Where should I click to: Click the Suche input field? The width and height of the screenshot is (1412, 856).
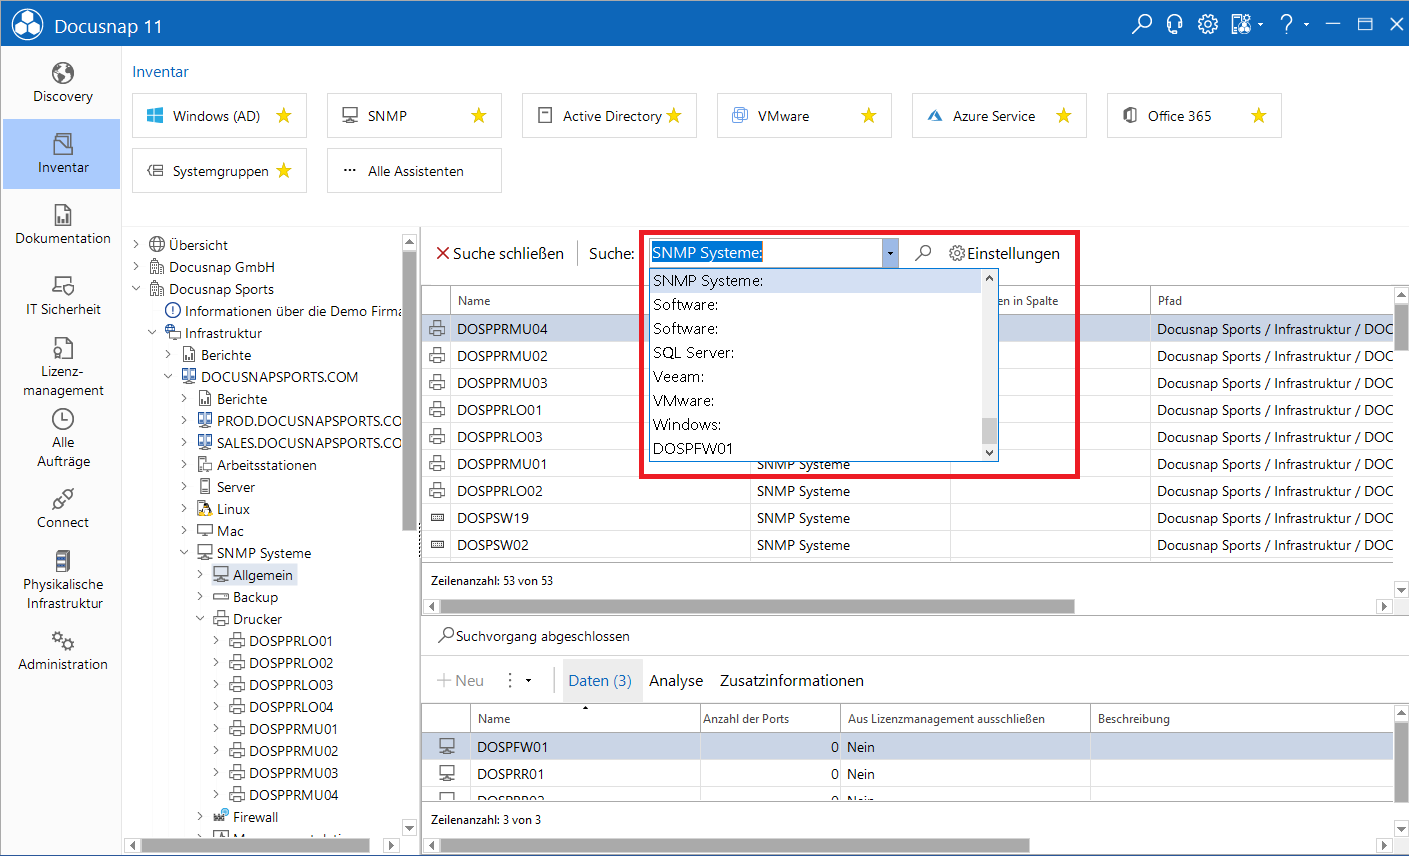click(x=766, y=253)
